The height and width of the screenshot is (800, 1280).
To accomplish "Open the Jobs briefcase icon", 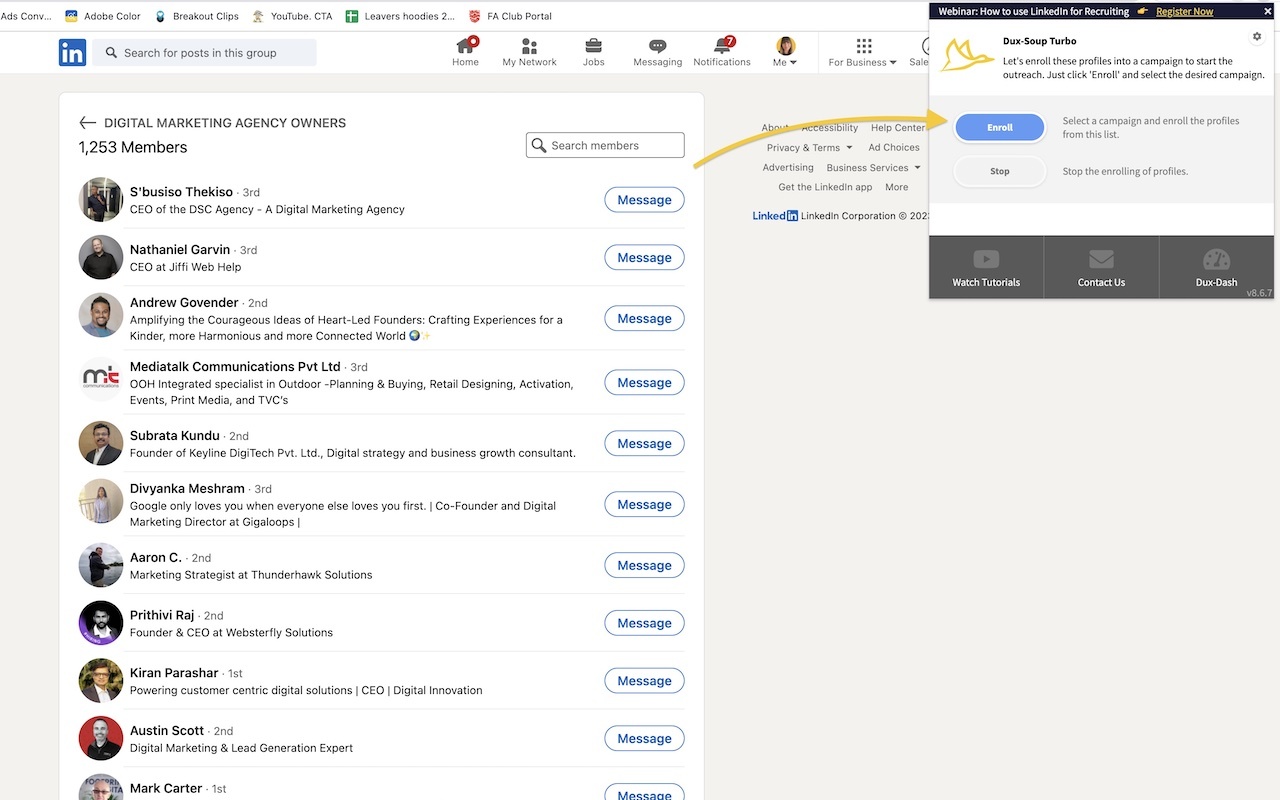I will [x=594, y=52].
